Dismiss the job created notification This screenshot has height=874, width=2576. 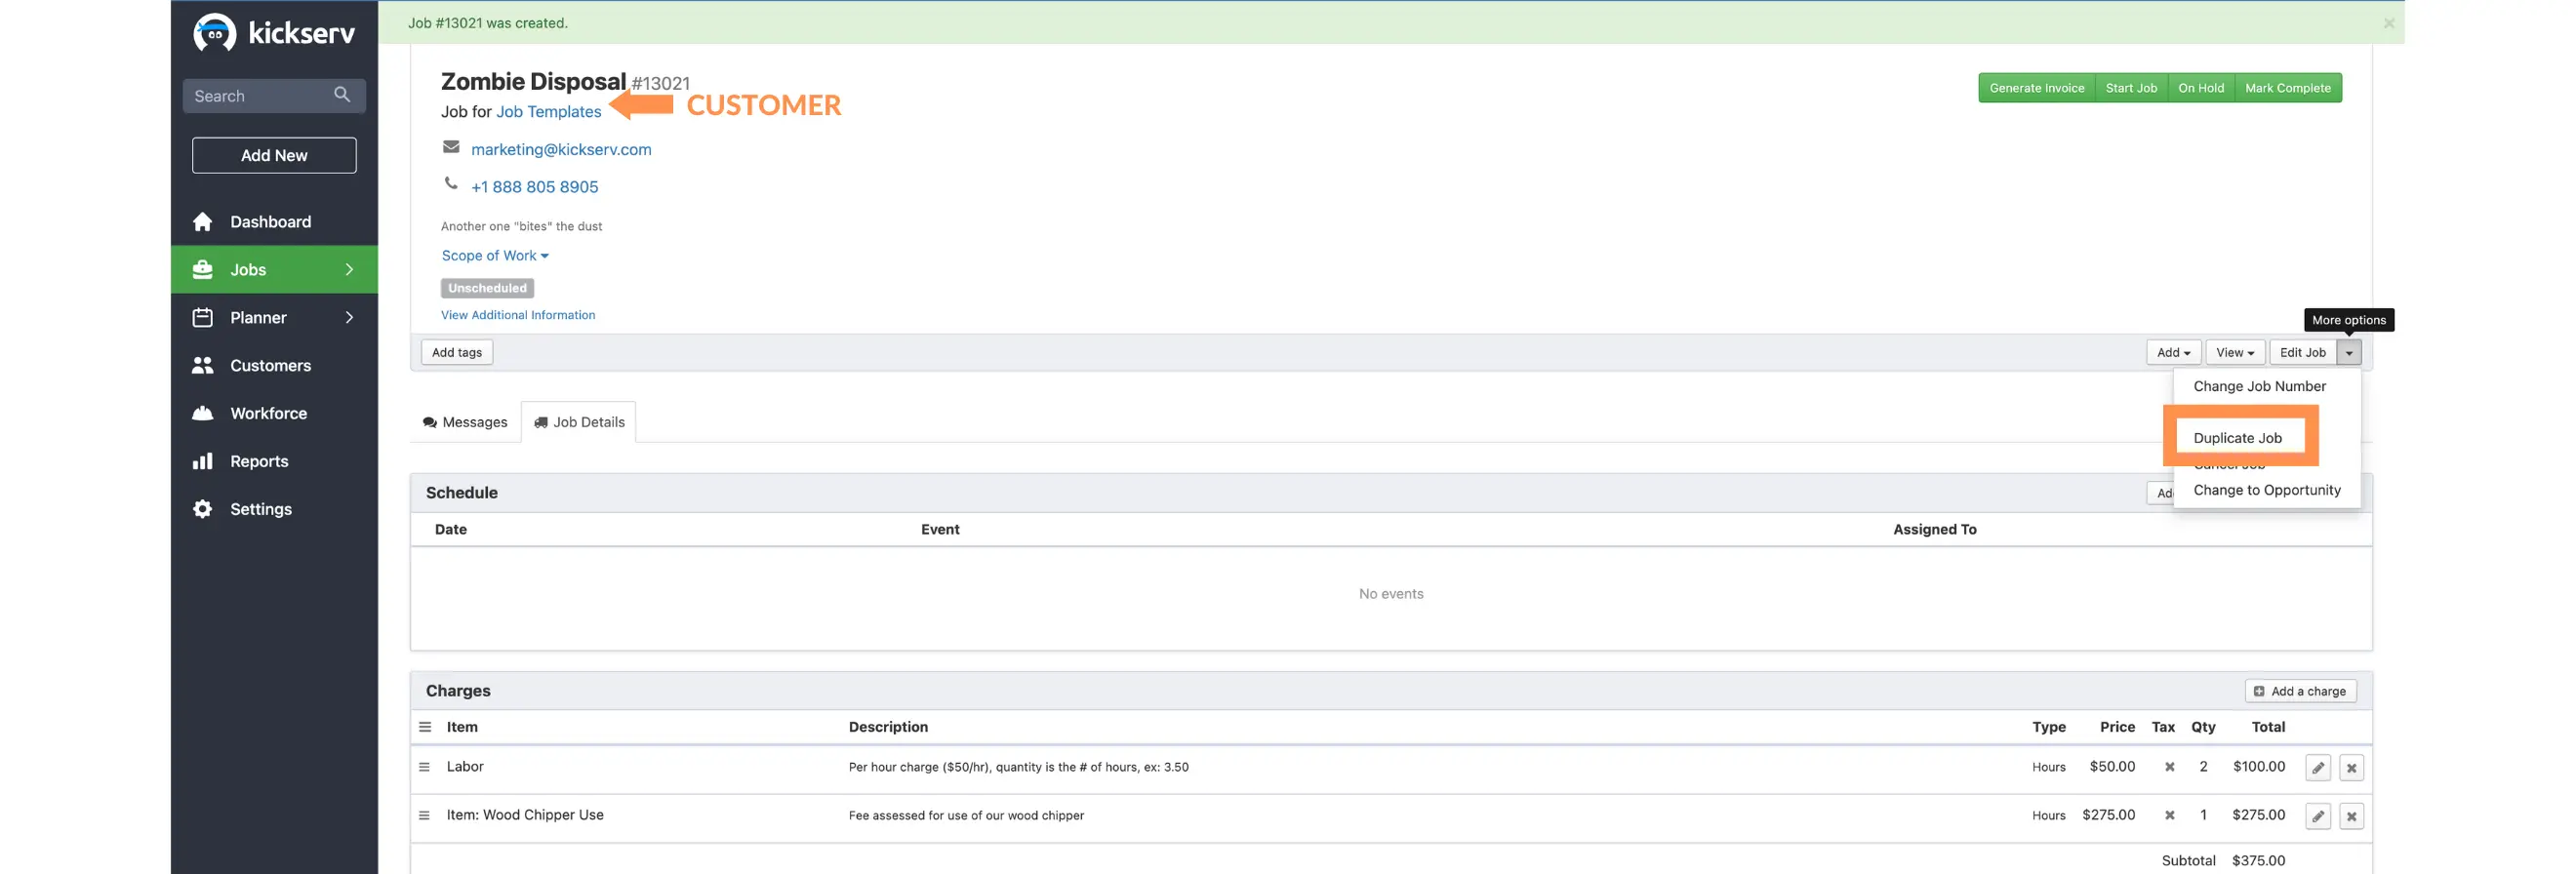[2388, 23]
